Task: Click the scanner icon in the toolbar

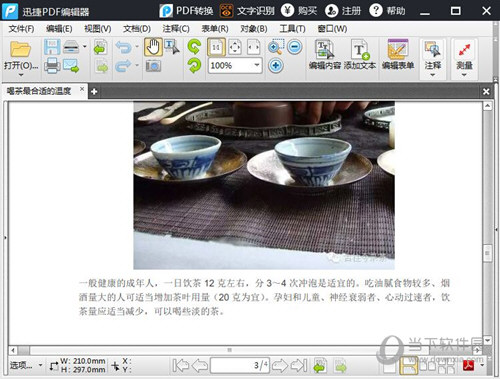Action: (x=71, y=47)
